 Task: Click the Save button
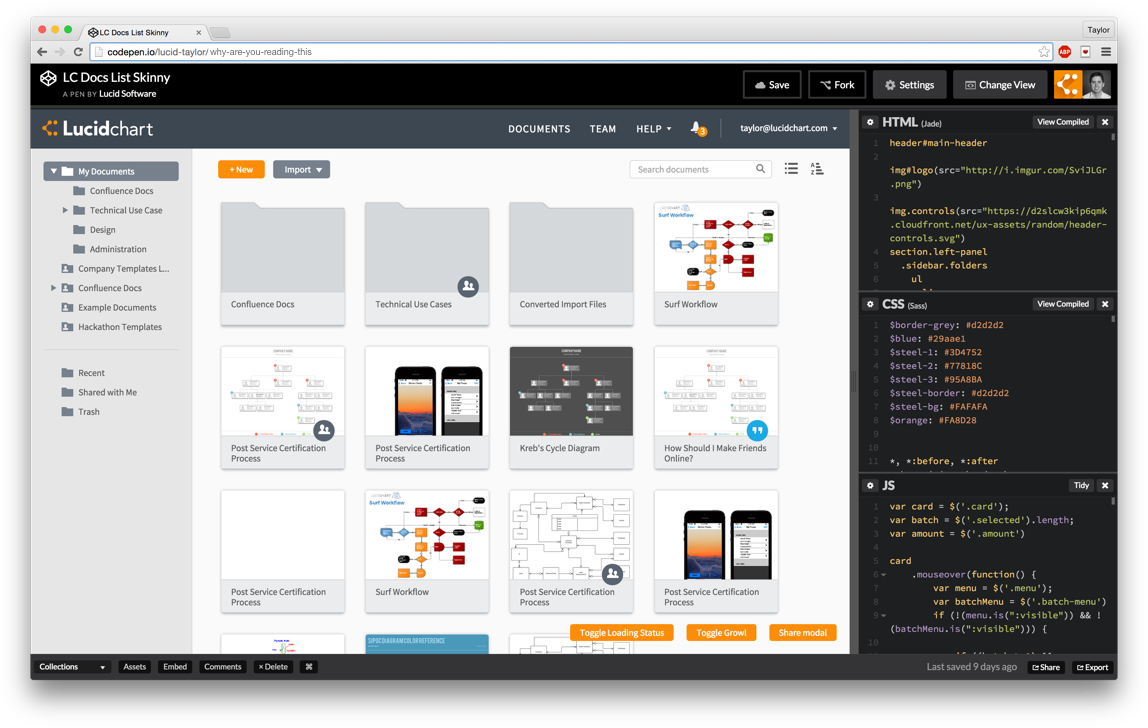pyautogui.click(x=772, y=85)
